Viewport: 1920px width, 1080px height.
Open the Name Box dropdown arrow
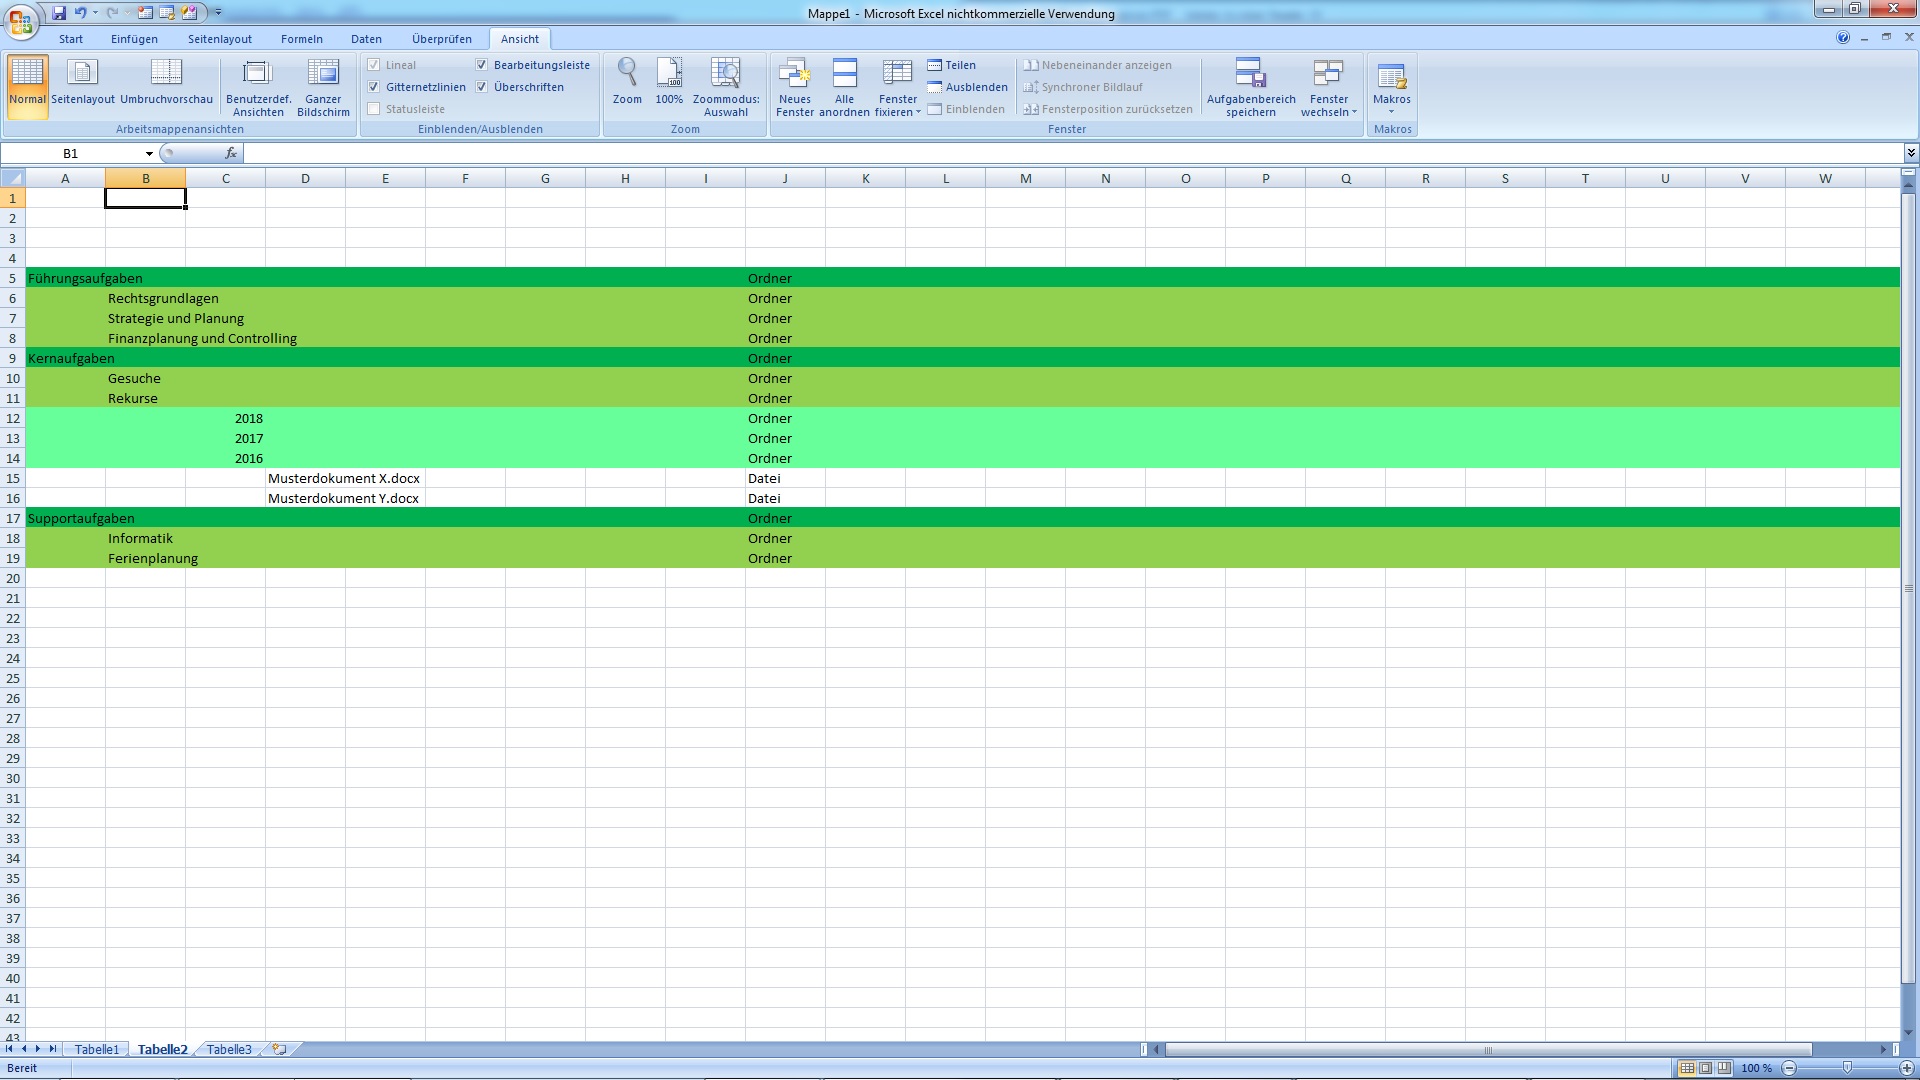click(149, 154)
